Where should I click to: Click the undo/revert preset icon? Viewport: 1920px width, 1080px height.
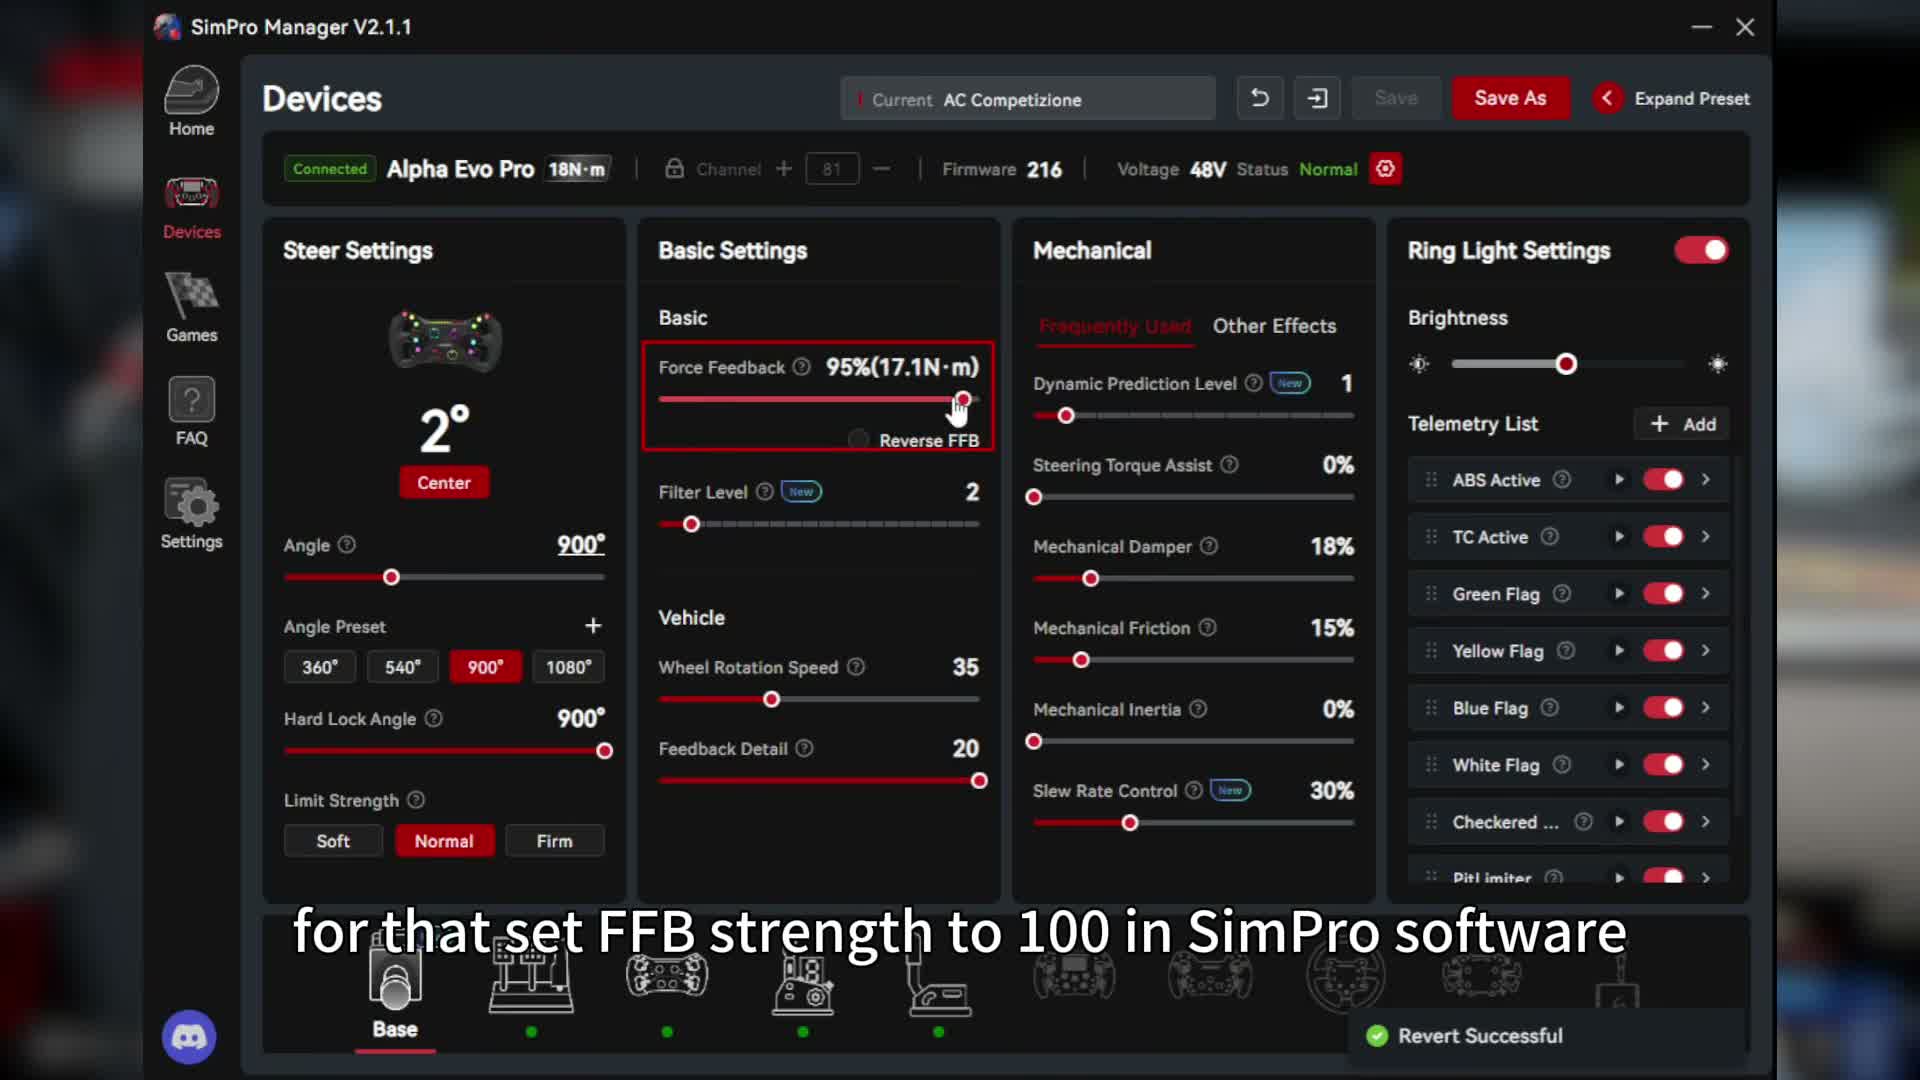(1260, 98)
